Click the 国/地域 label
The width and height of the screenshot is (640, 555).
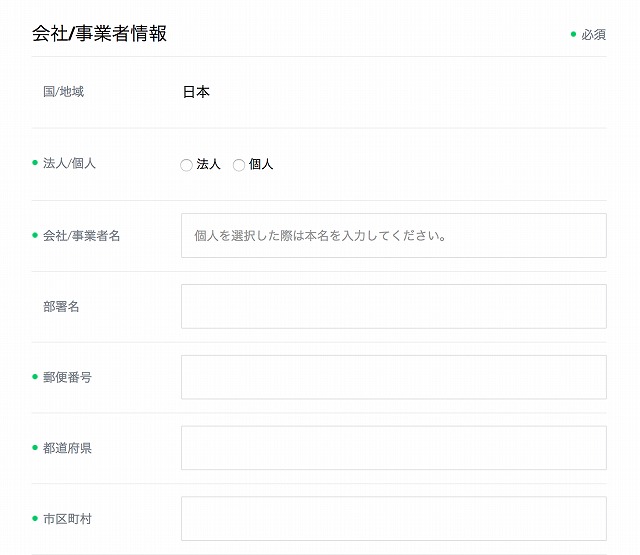click(63, 91)
